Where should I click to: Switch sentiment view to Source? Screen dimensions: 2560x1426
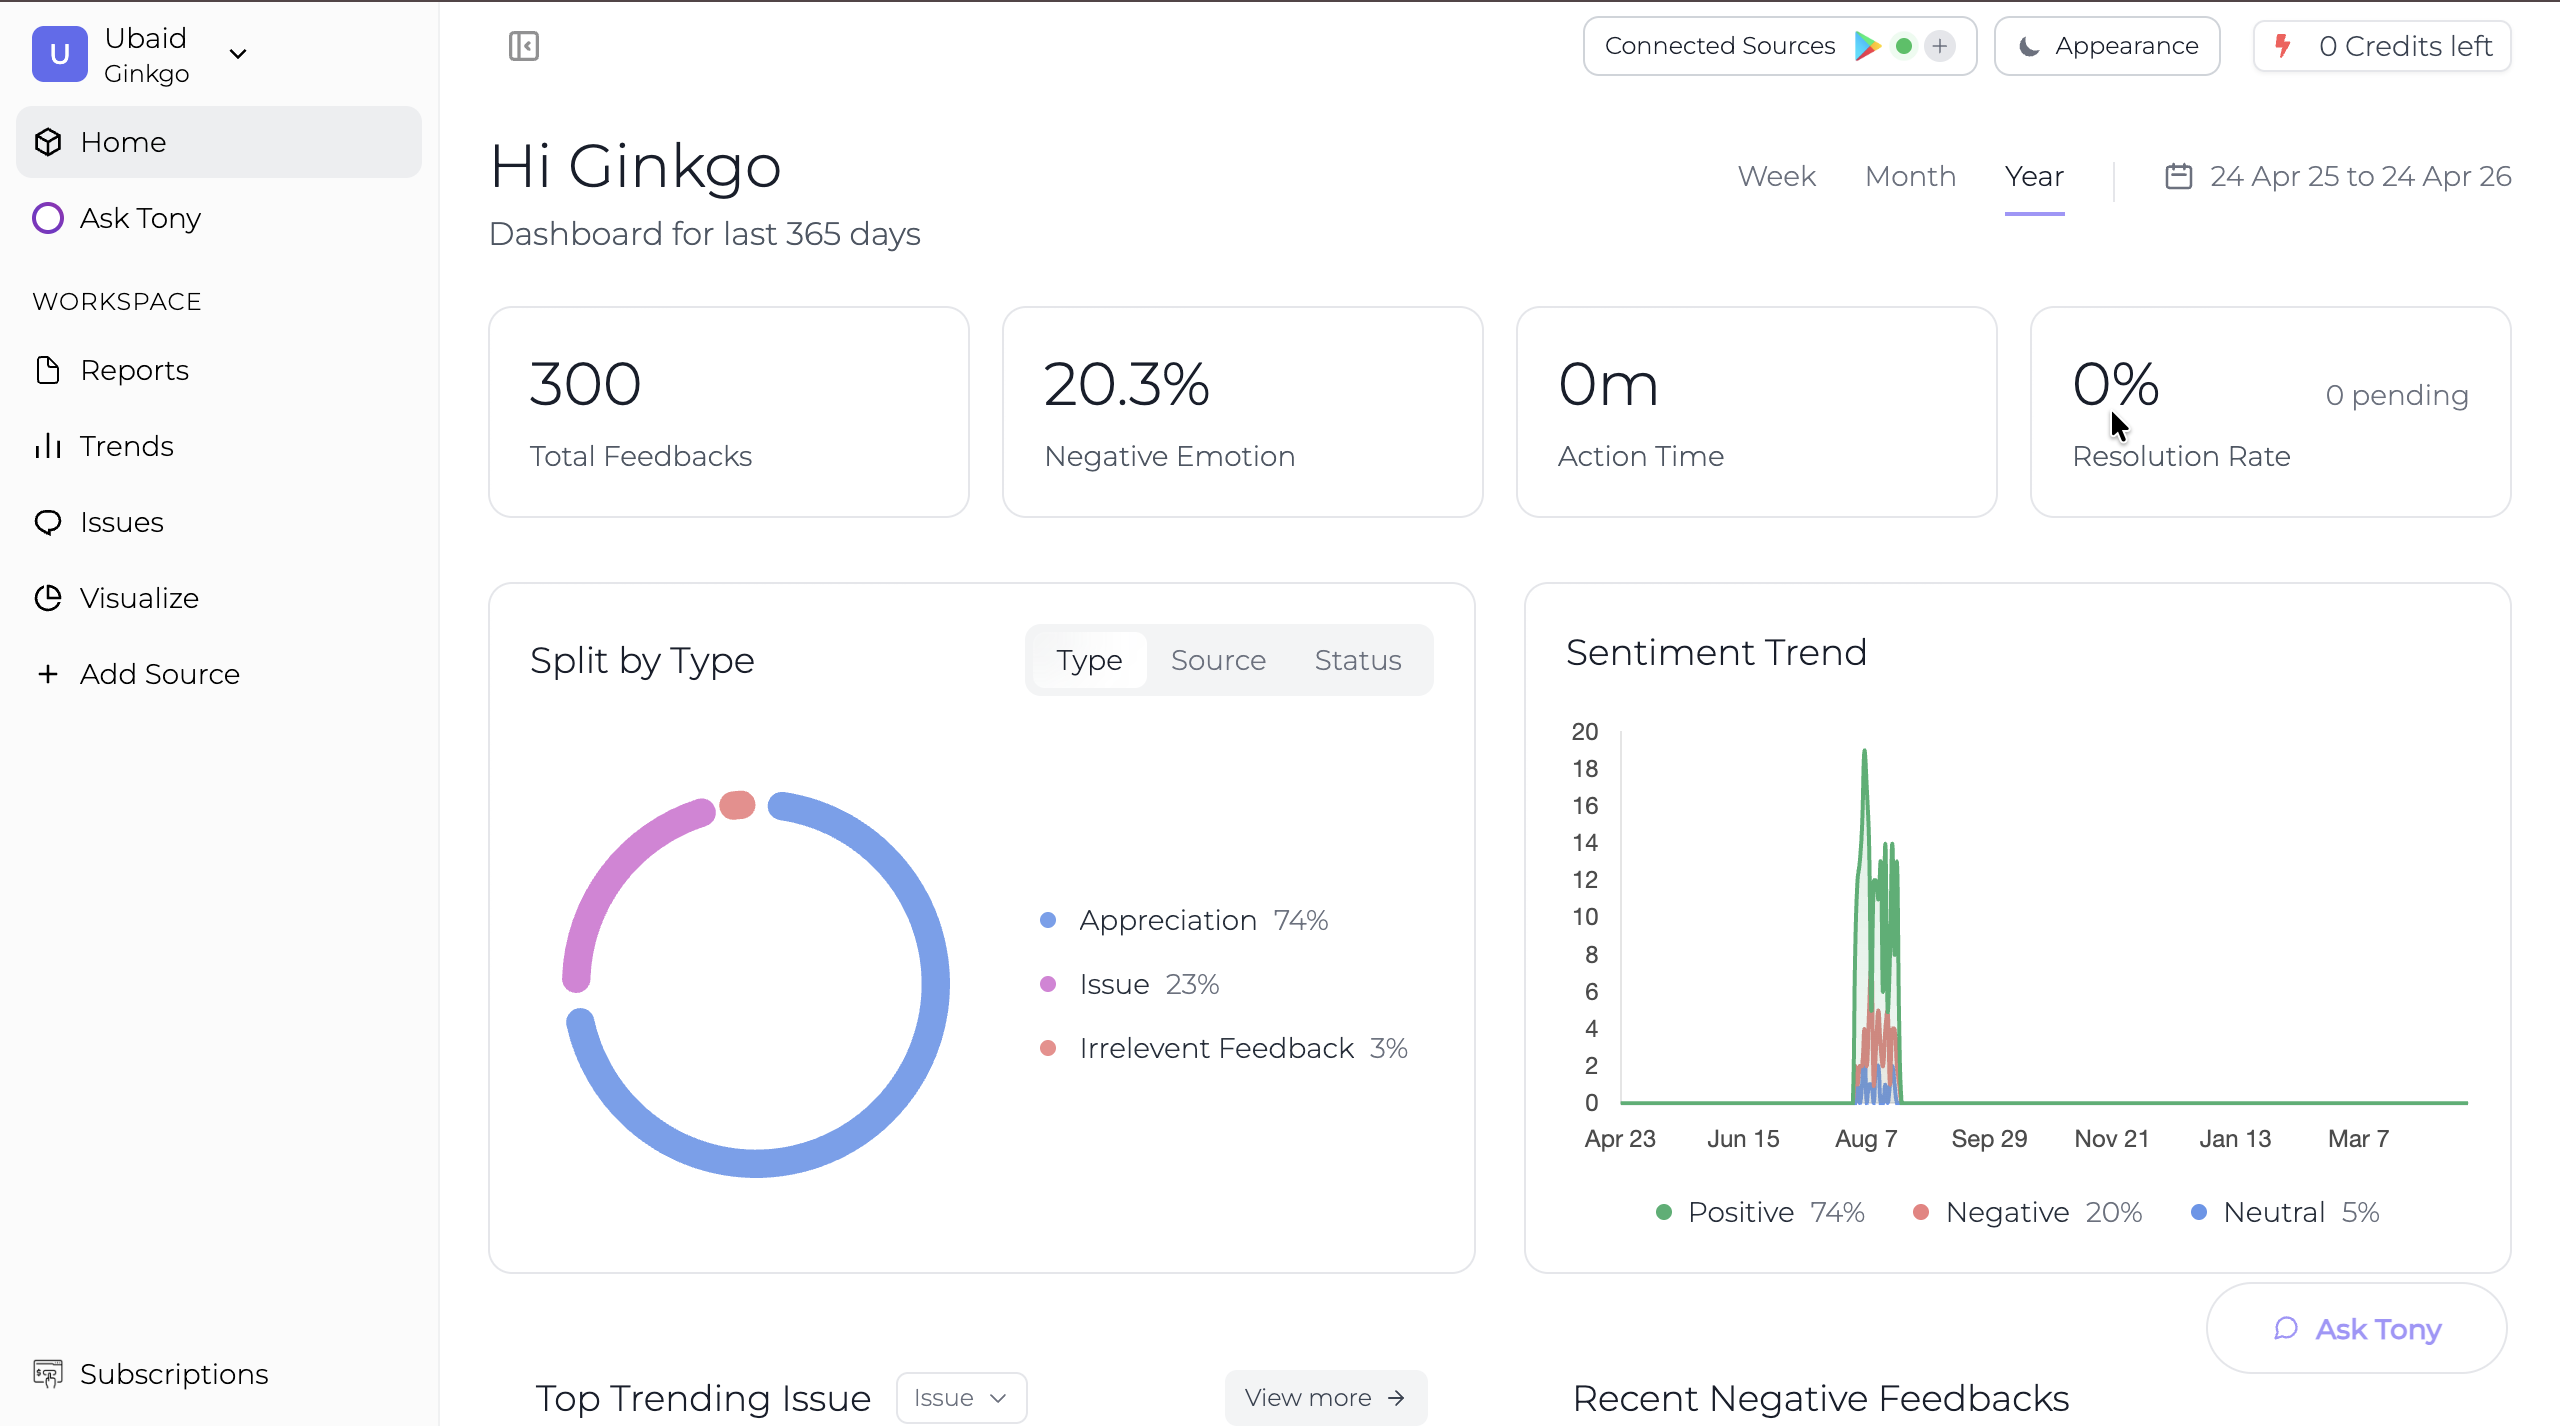pos(1217,659)
